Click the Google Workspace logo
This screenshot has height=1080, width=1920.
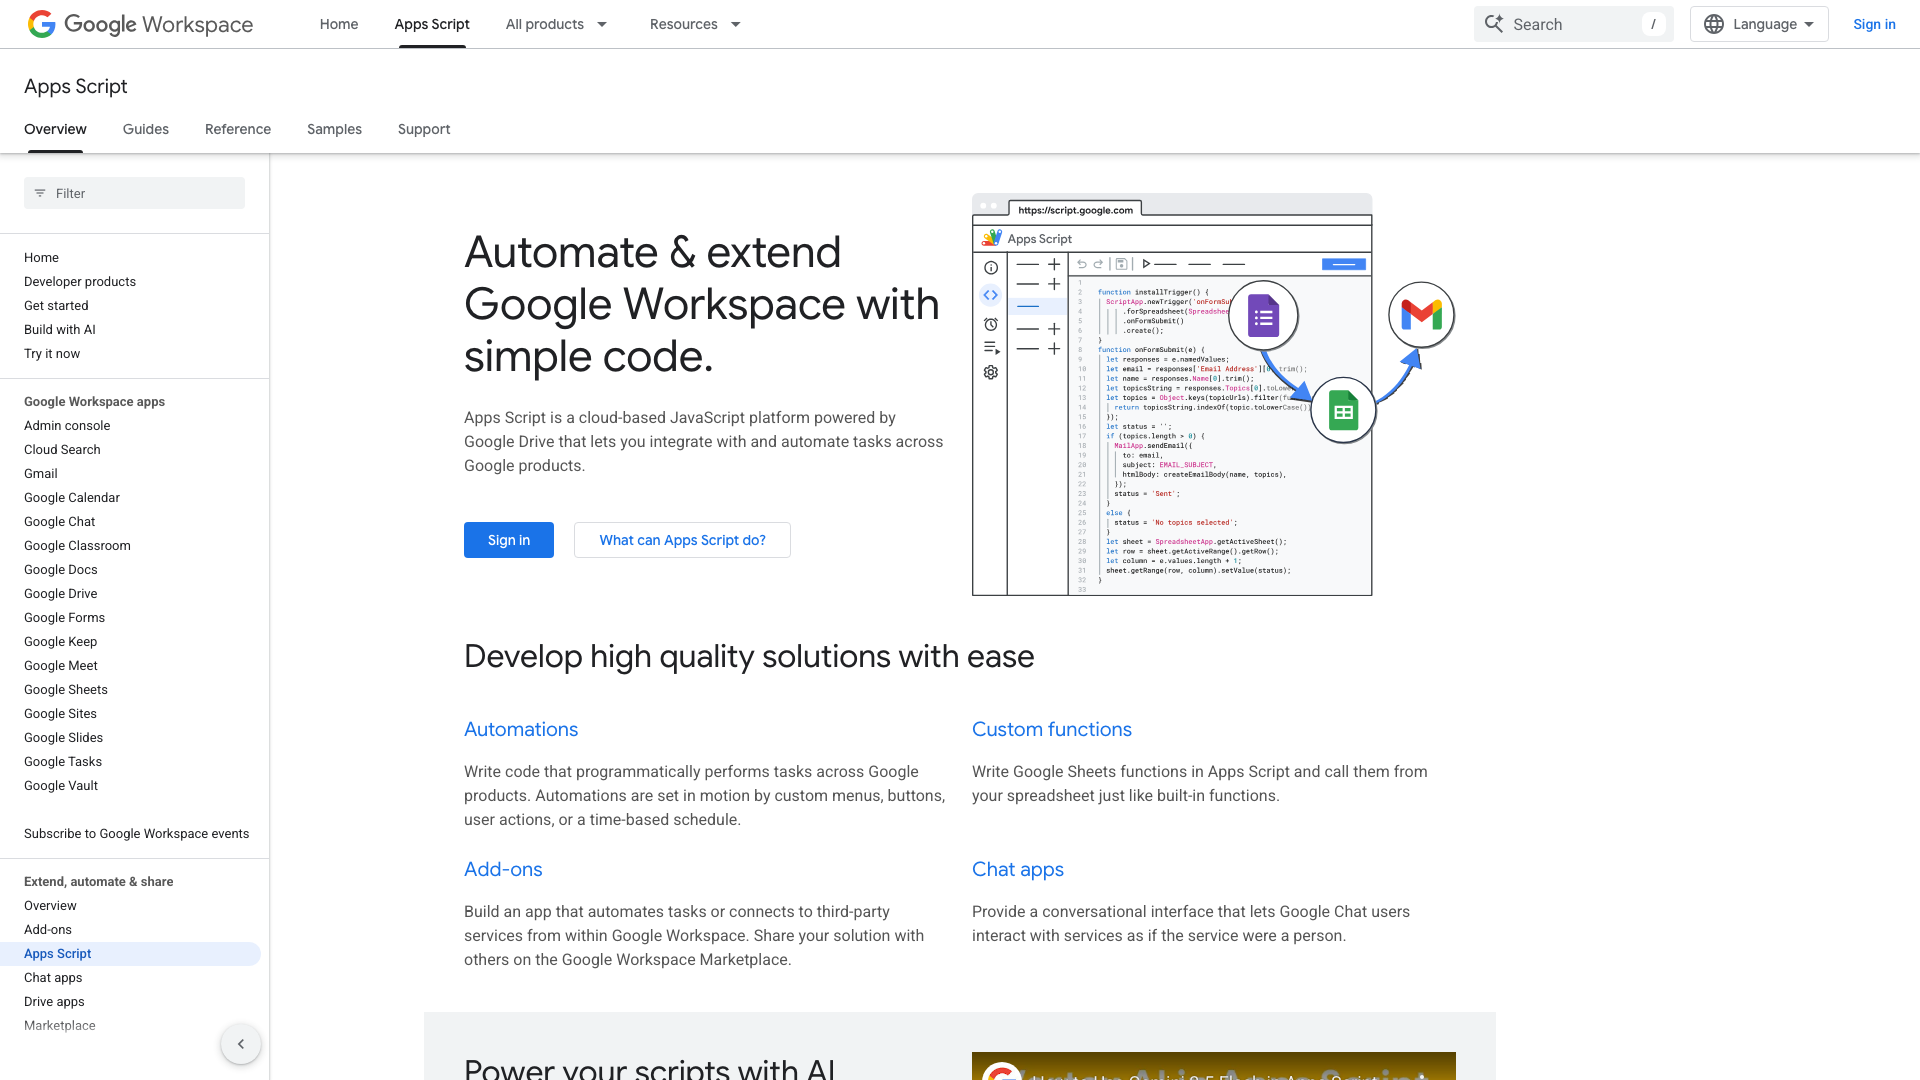[140, 24]
